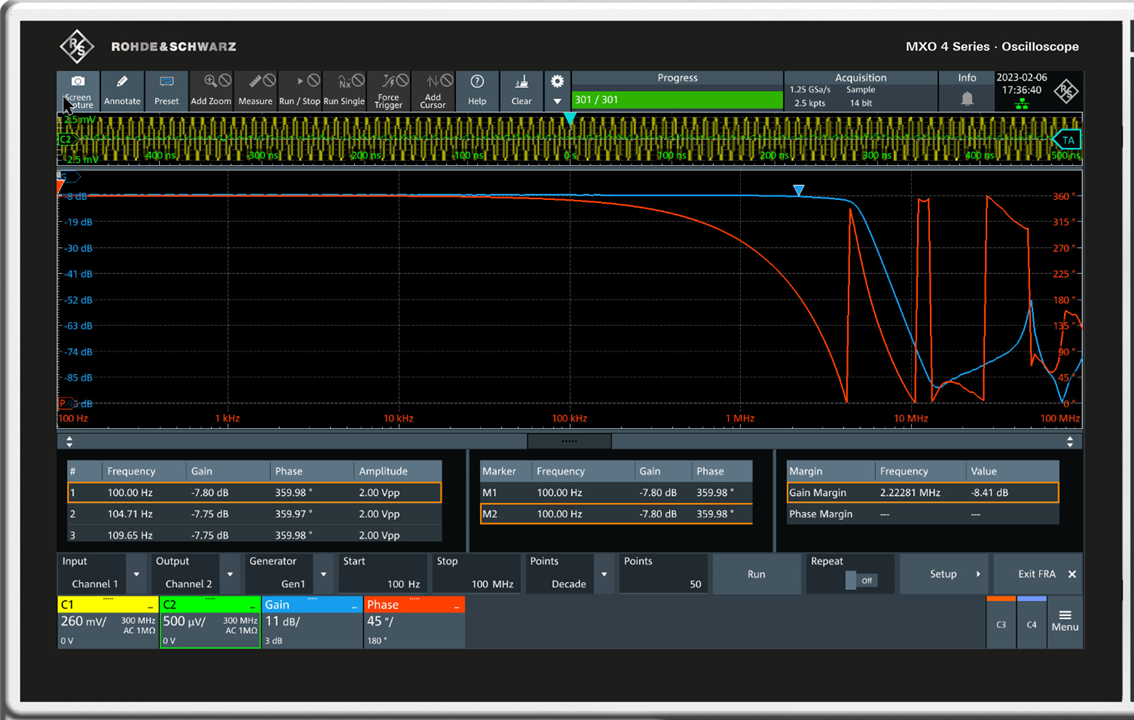Toggle the Repeat switch
Image resolution: width=1134 pixels, height=720 pixels.
click(x=859, y=580)
